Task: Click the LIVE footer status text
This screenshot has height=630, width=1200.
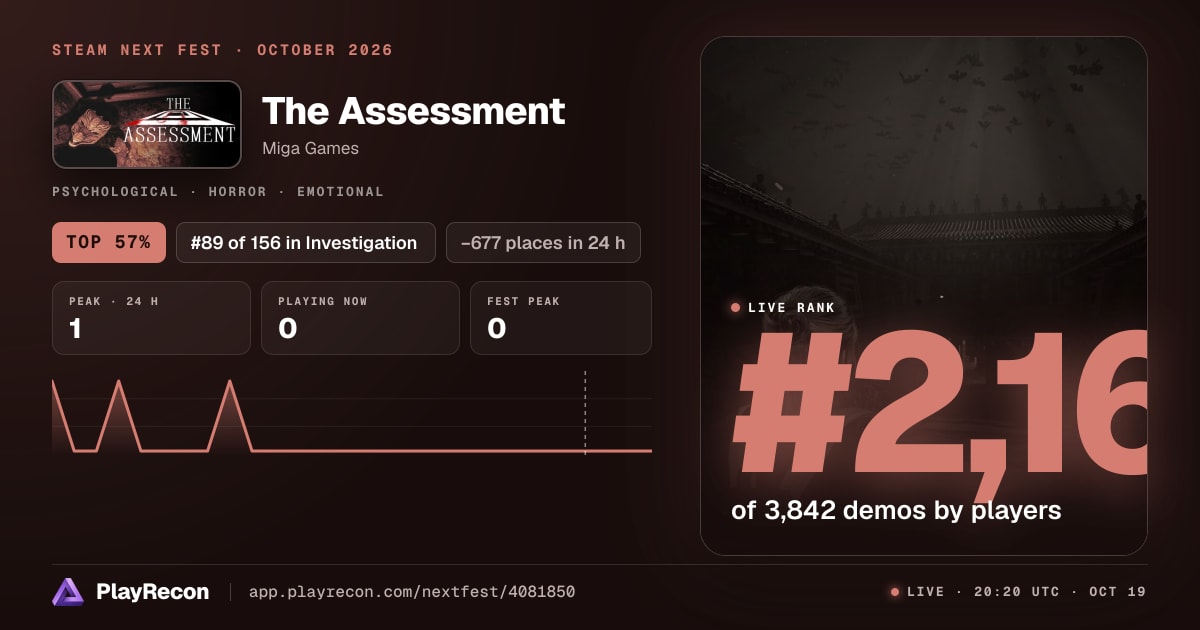Action: click(925, 592)
